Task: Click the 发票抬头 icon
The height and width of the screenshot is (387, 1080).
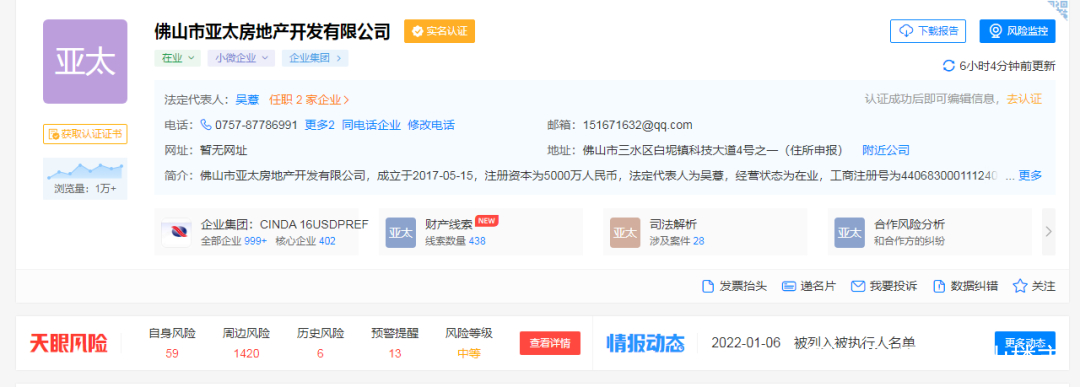Action: [x=707, y=286]
